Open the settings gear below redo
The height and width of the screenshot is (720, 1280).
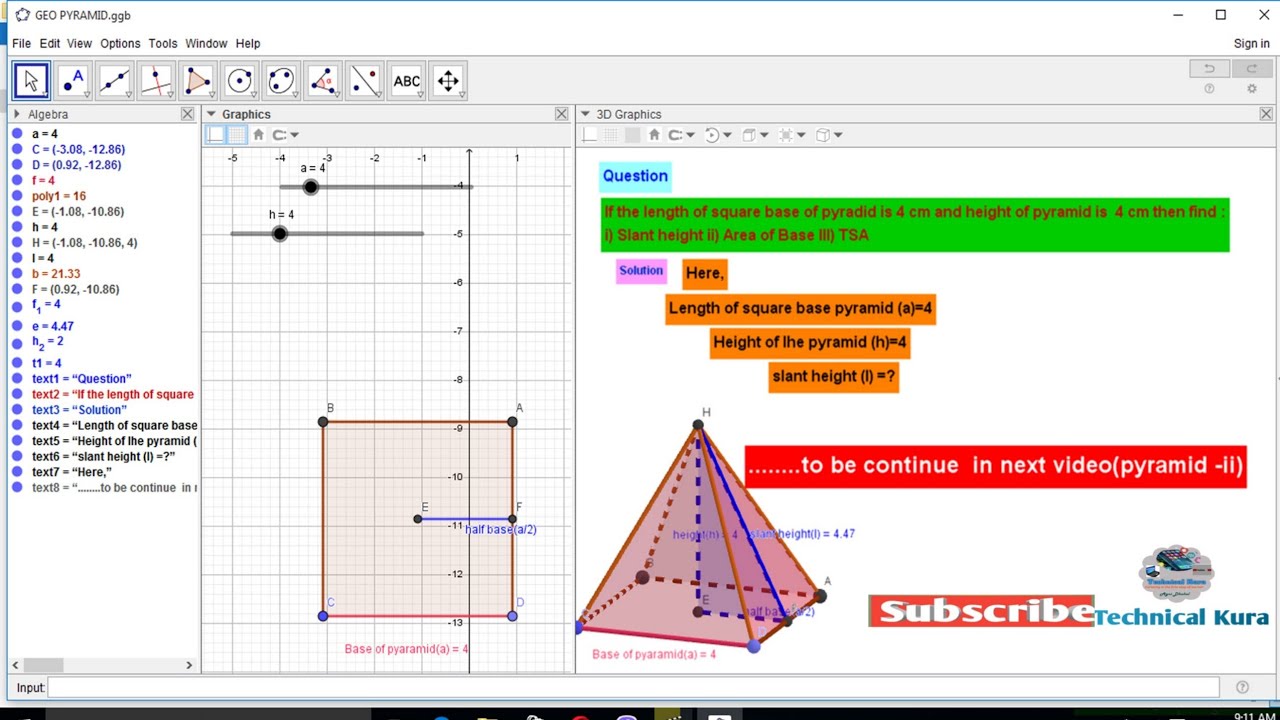1251,89
